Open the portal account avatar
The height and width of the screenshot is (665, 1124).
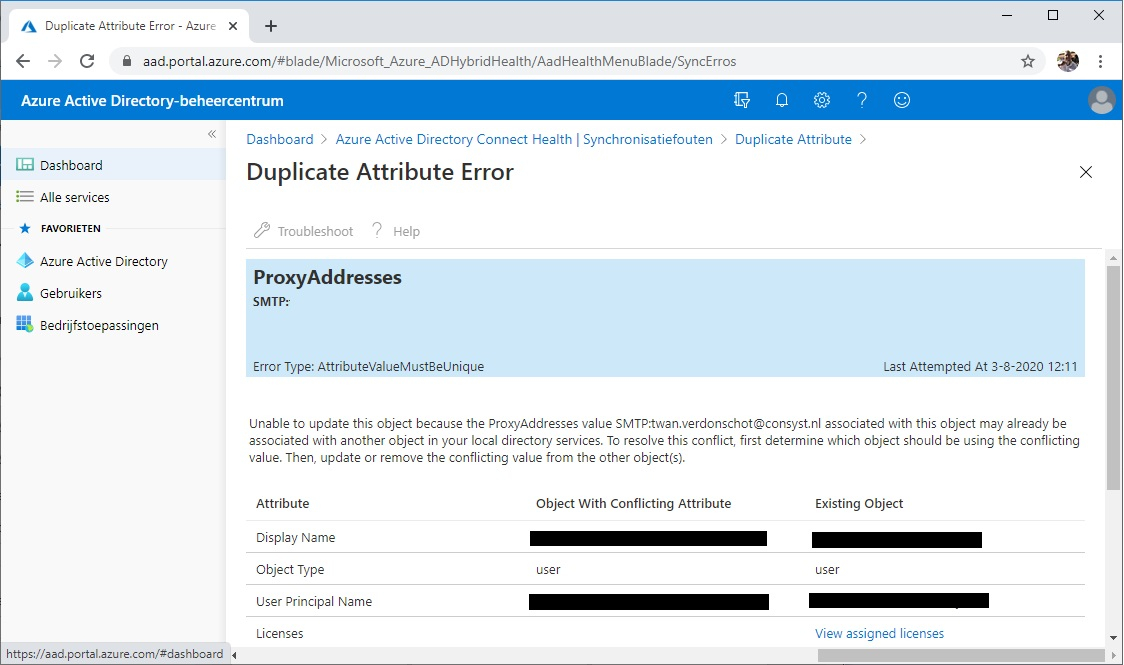point(1101,100)
